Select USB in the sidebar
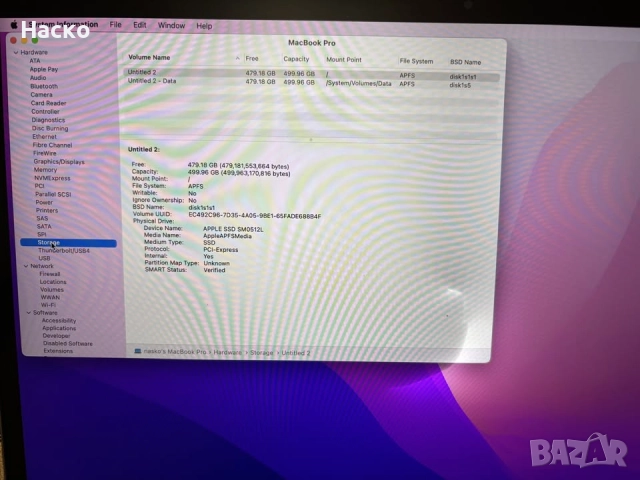The width and height of the screenshot is (640, 480). click(x=44, y=258)
